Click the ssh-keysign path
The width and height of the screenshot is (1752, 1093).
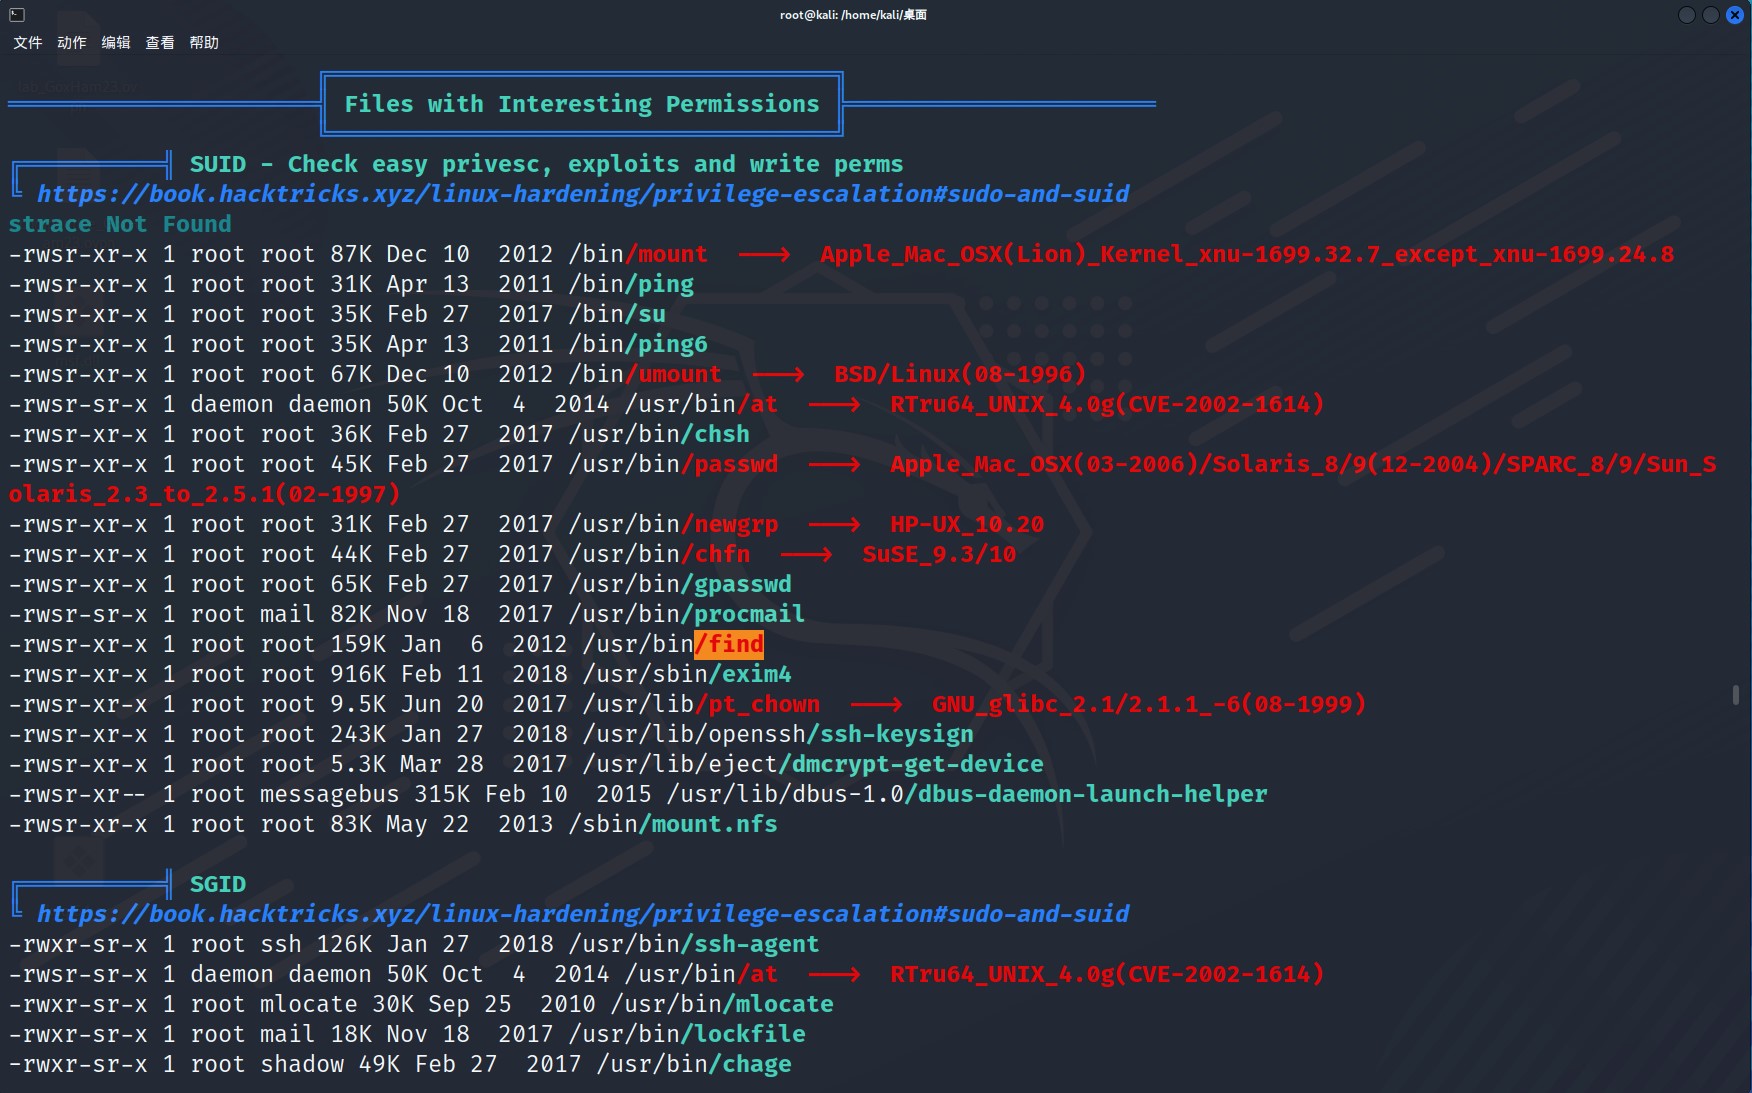[778, 734]
